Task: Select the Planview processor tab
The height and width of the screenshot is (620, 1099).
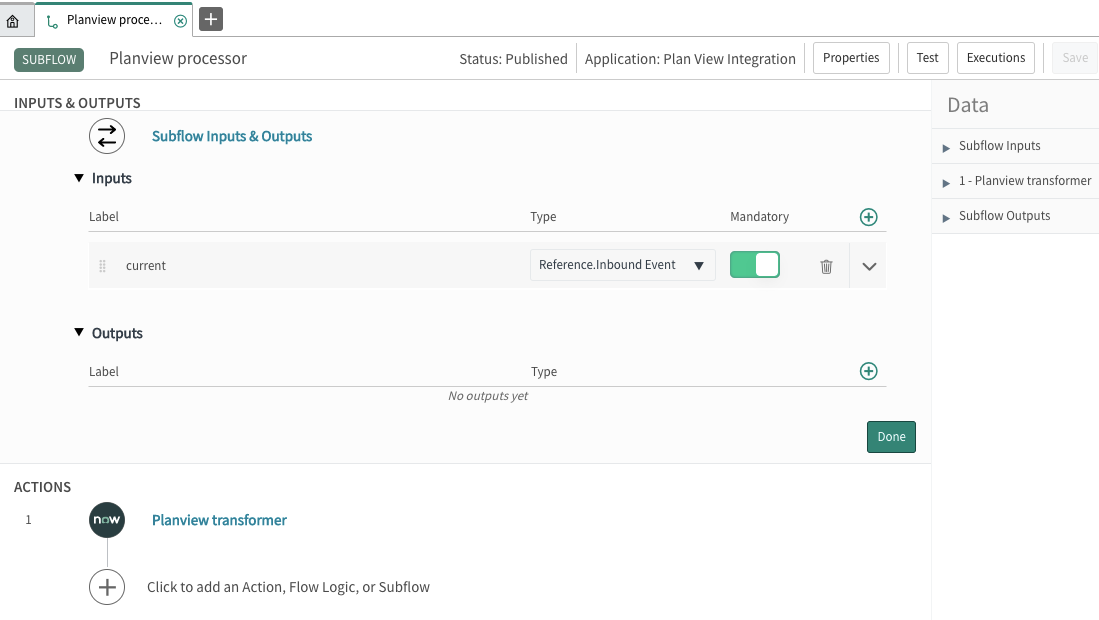Action: click(114, 20)
